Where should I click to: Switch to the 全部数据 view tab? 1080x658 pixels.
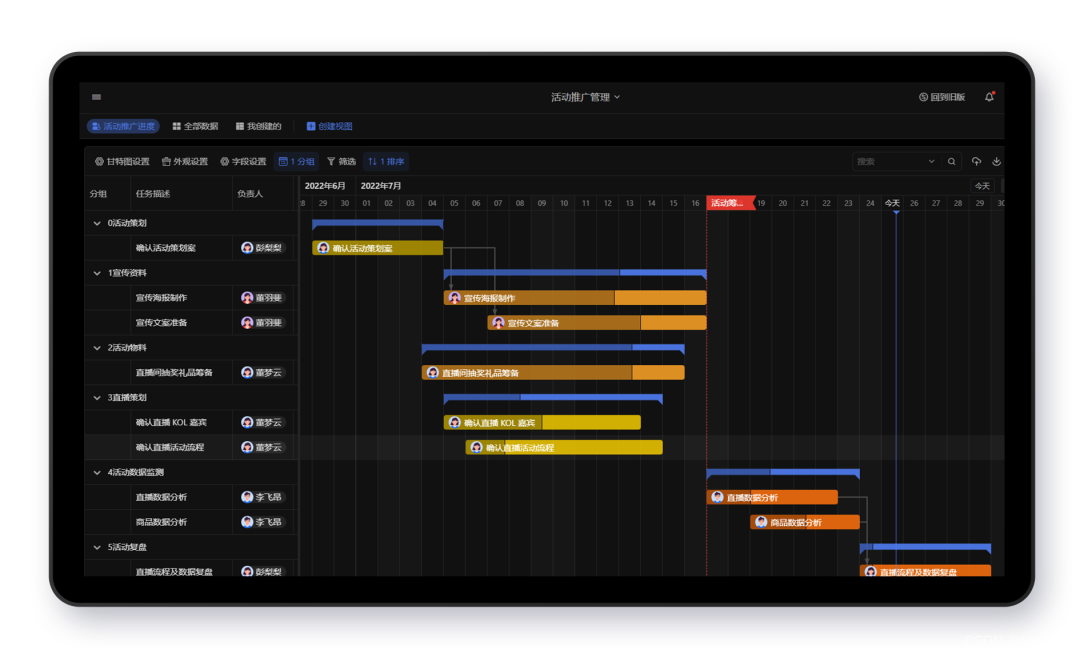point(196,126)
